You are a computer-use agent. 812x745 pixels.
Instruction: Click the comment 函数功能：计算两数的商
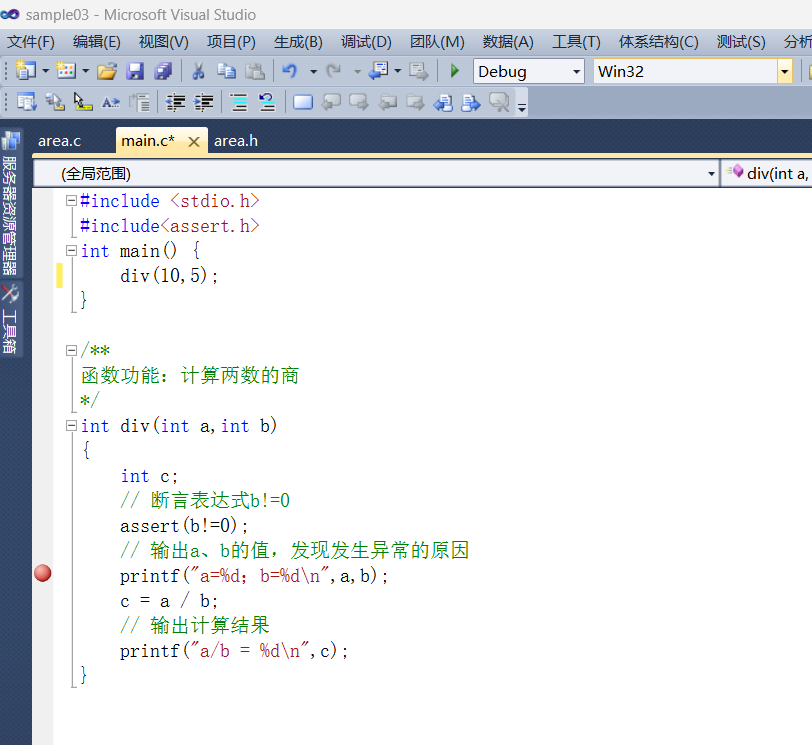tap(190, 375)
